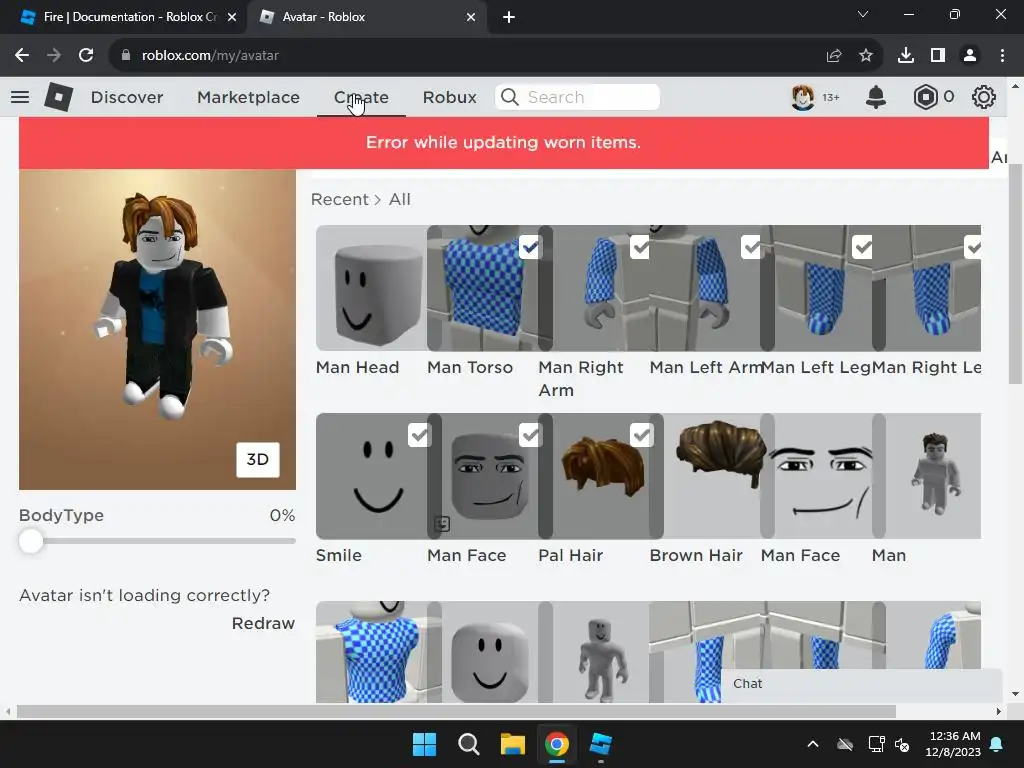The width and height of the screenshot is (1024, 768).
Task: Open a new browser tab
Action: 509,17
